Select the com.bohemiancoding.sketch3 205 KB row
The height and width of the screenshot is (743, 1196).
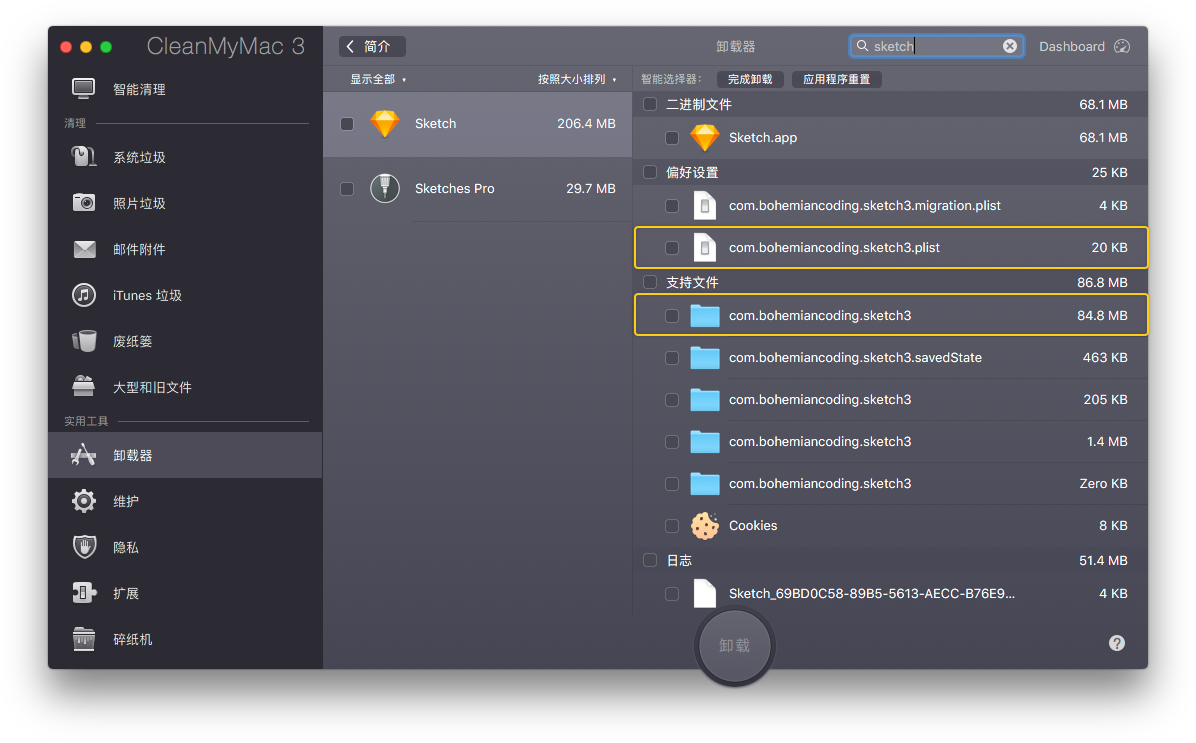click(890, 399)
